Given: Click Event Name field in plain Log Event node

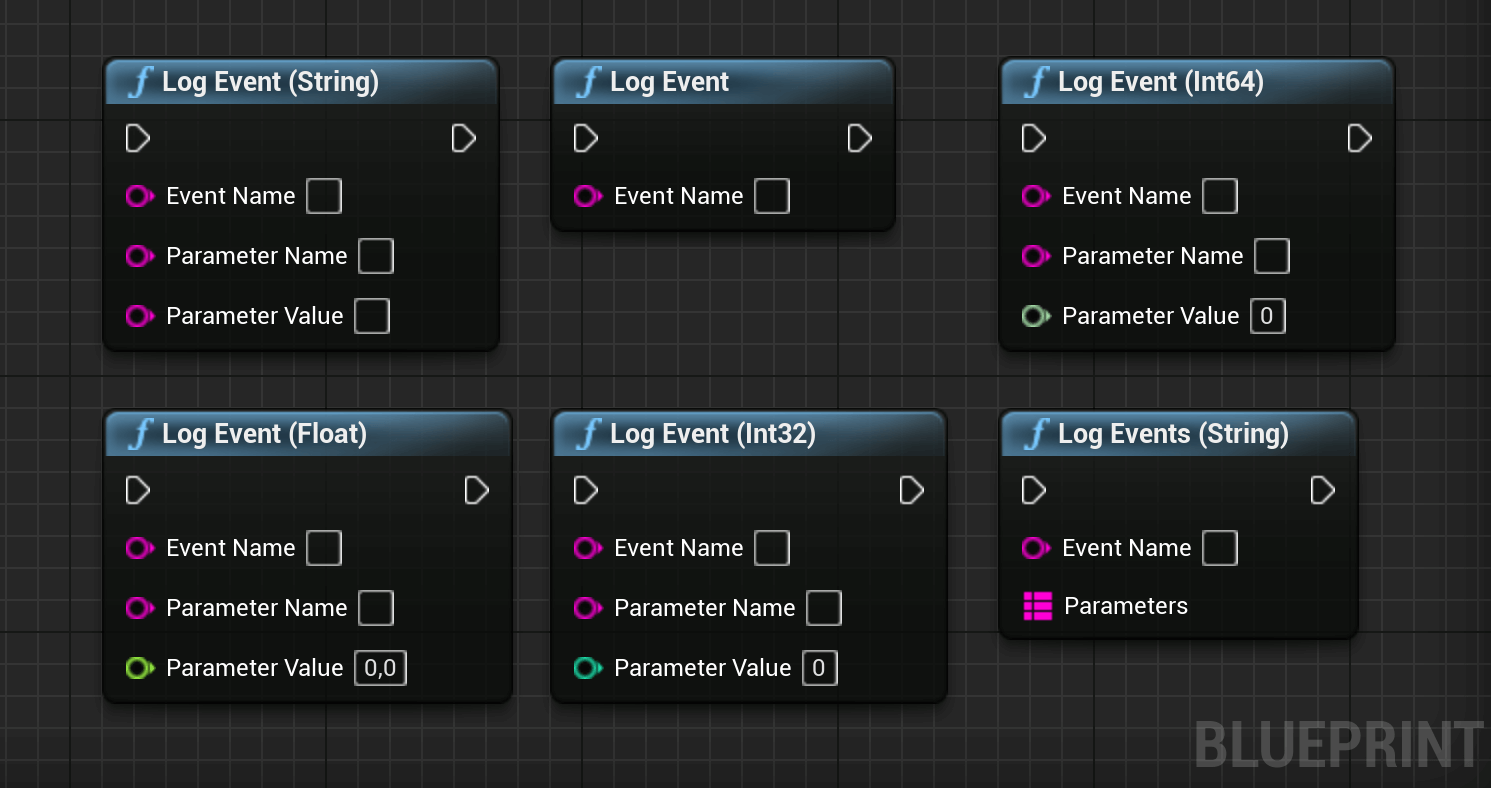Looking at the screenshot, I should [x=772, y=196].
